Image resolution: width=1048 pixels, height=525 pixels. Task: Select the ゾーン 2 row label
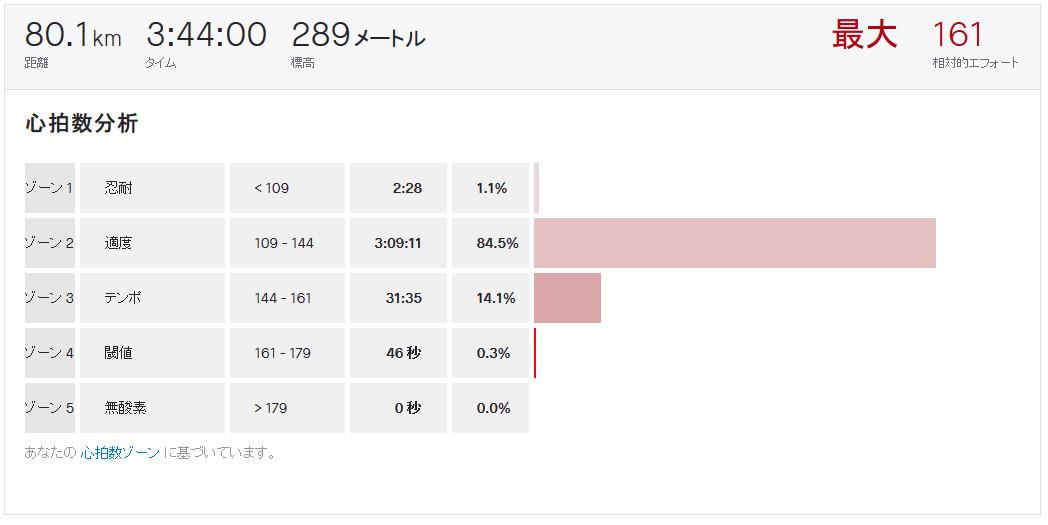(x=49, y=243)
